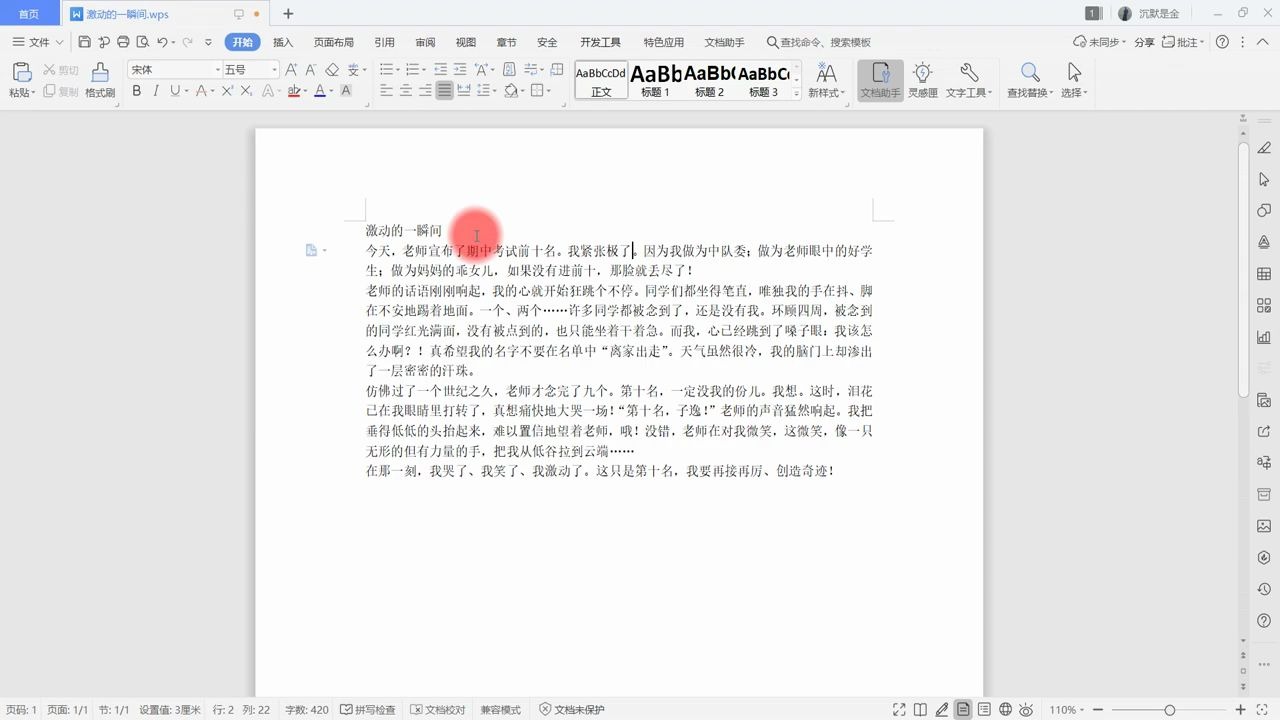Decrease font size with the A- icon
Viewport: 1280px width, 720px height.
[x=311, y=70]
